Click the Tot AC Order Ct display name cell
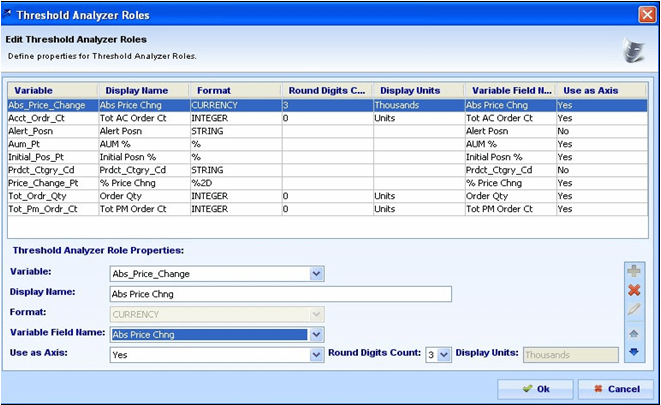 pyautogui.click(x=144, y=118)
